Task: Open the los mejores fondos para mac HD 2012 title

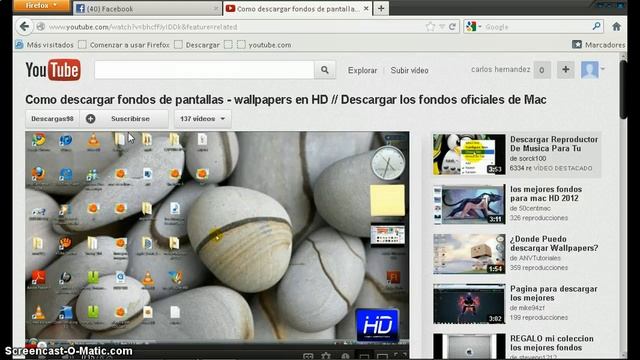Action: (546, 193)
